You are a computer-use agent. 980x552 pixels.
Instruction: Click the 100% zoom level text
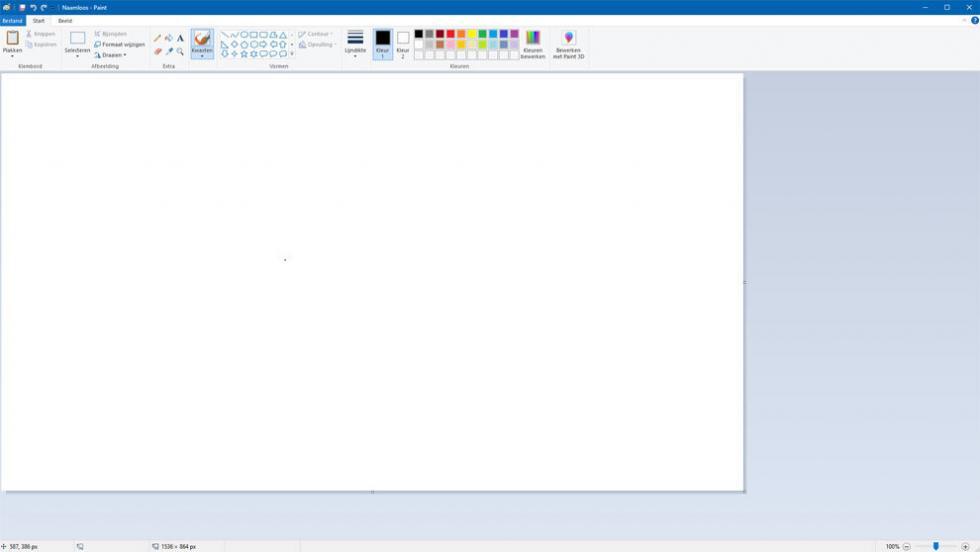892,546
